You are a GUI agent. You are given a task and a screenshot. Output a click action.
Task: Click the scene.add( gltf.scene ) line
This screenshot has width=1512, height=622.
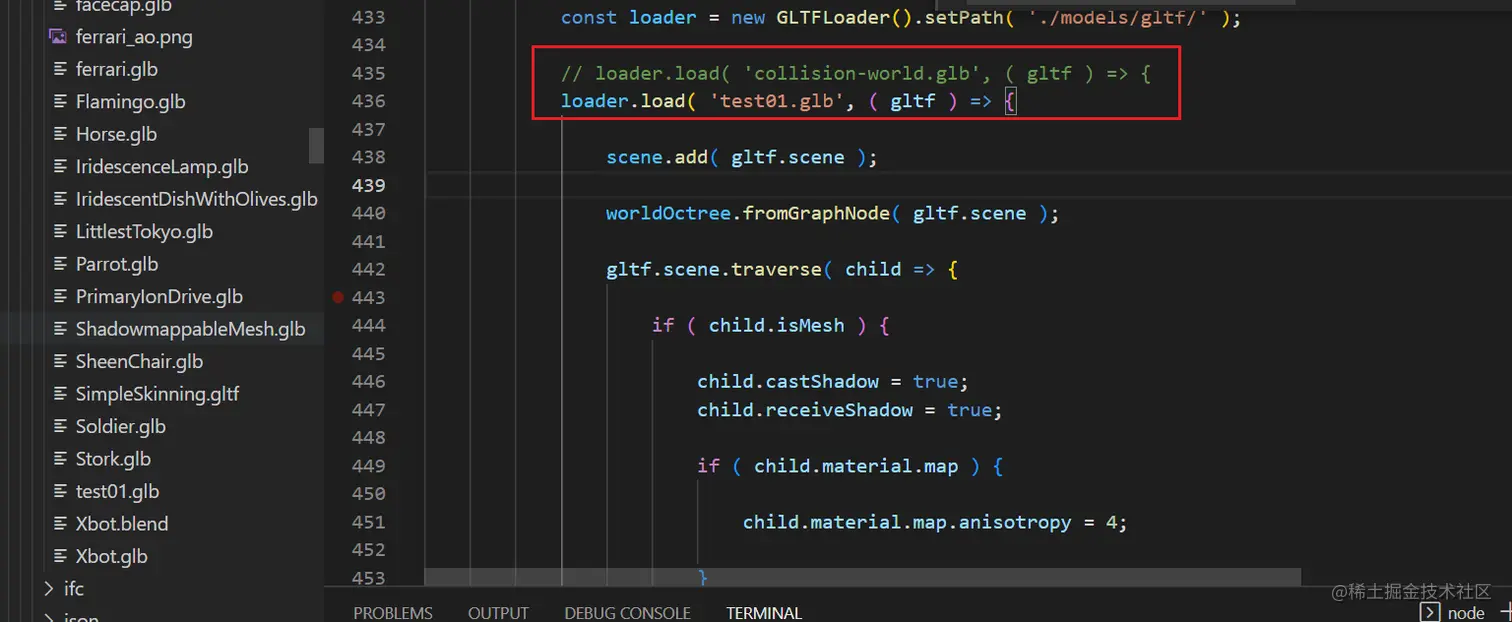741,157
